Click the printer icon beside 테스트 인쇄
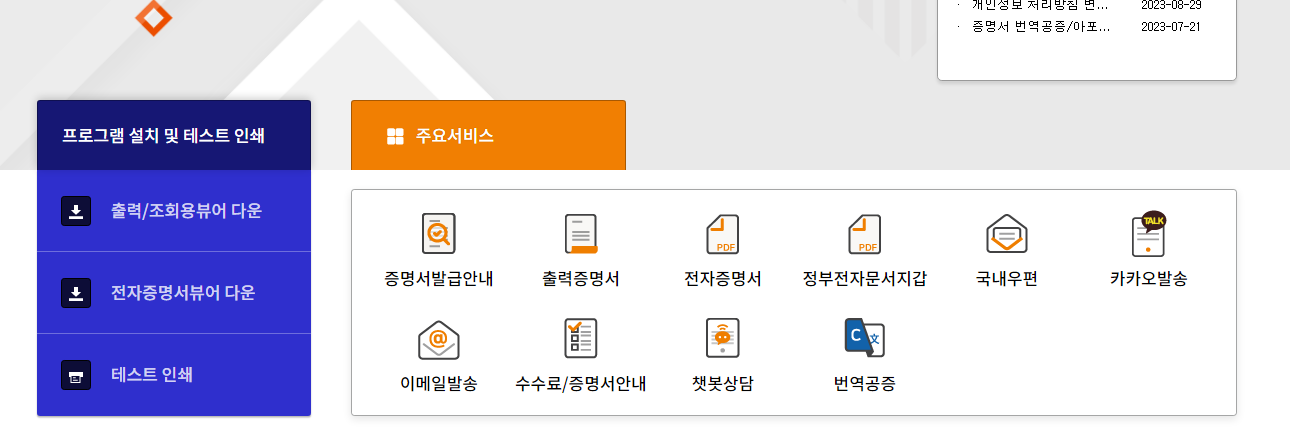The height and width of the screenshot is (444, 1290). click(76, 375)
